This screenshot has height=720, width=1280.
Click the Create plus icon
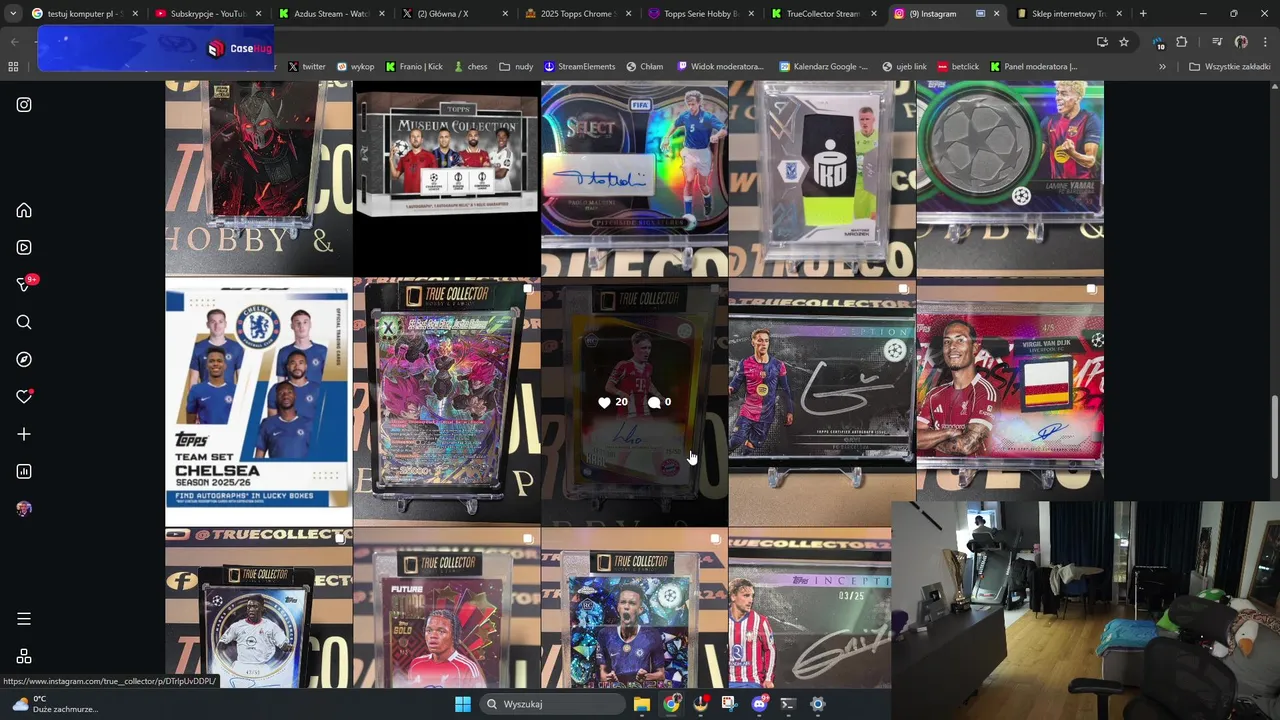(x=24, y=434)
